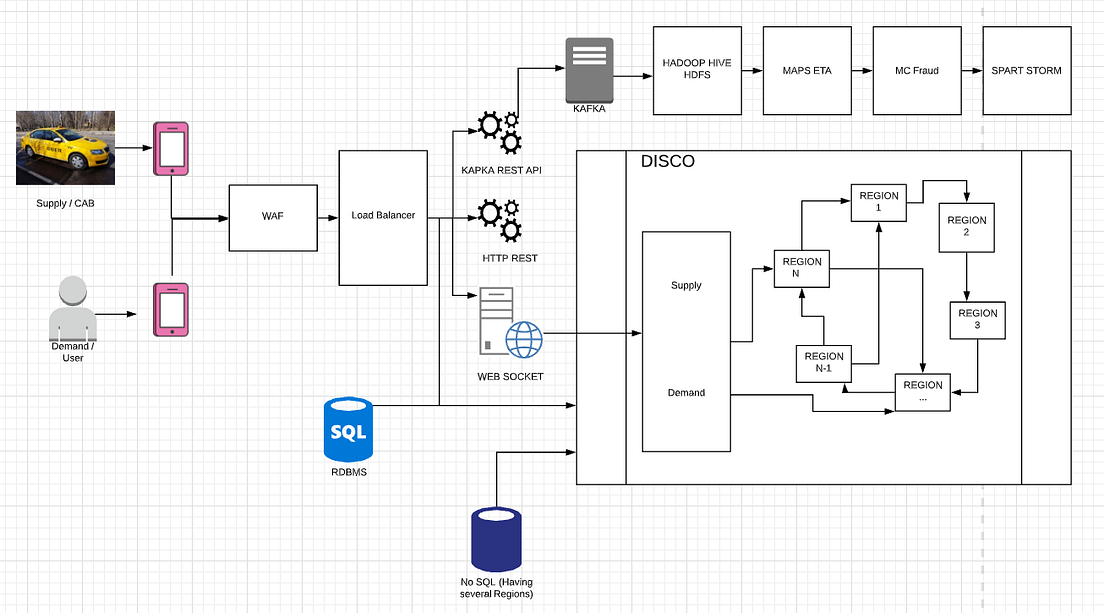Click the upper pink smartphone icon
The width and height of the screenshot is (1104, 613).
[x=170, y=146]
